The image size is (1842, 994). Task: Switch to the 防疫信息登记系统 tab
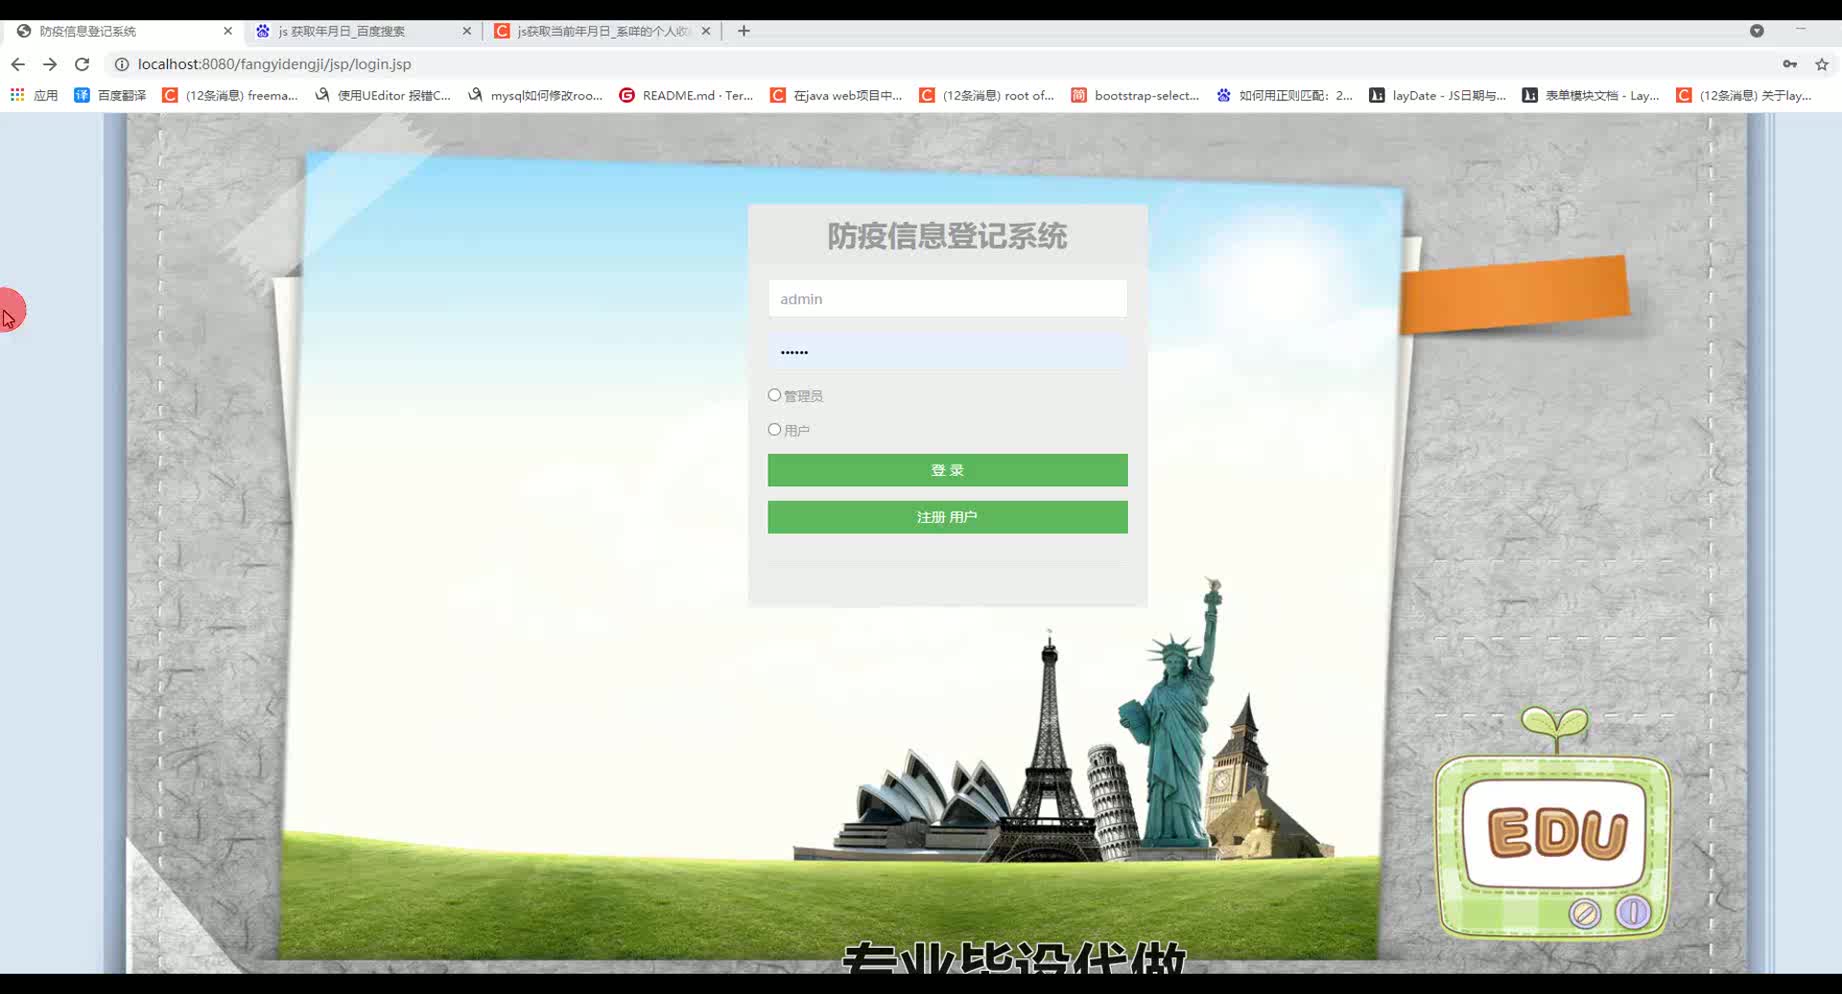tap(124, 31)
